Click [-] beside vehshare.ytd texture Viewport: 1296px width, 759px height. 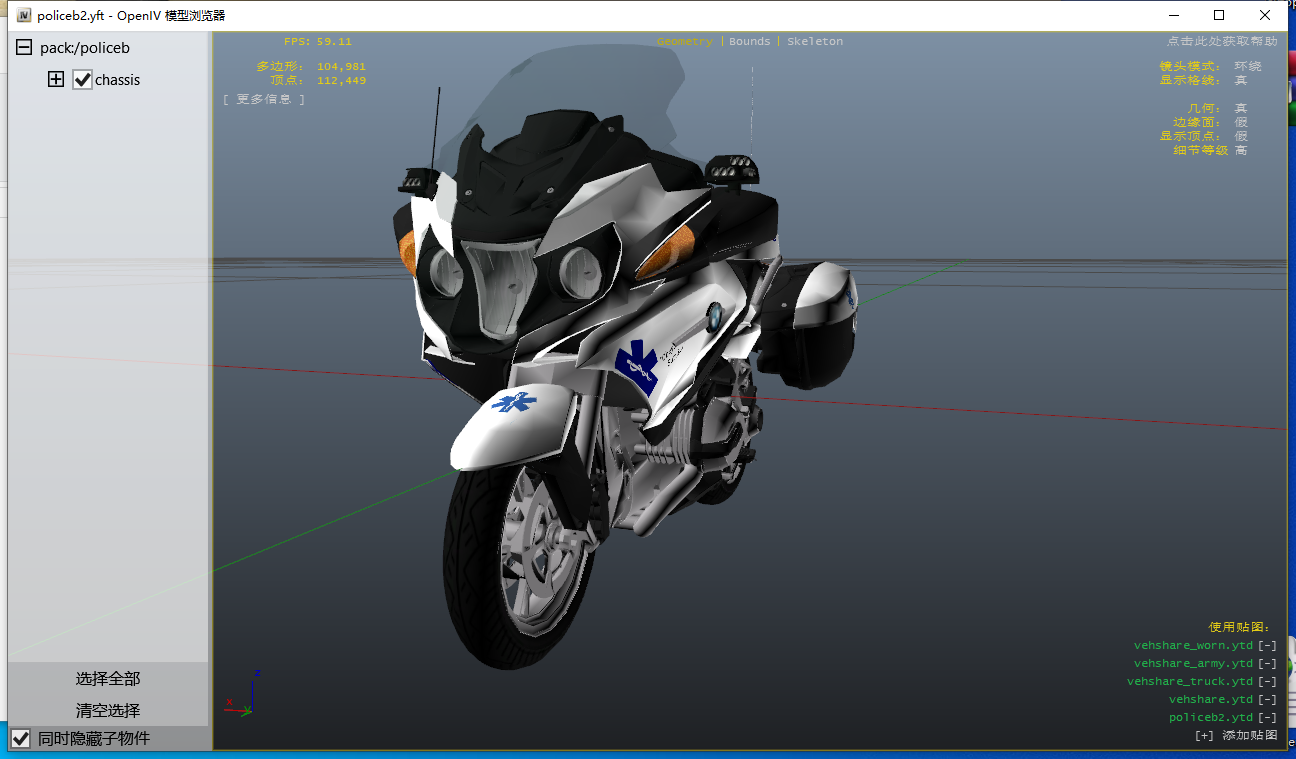point(1267,700)
